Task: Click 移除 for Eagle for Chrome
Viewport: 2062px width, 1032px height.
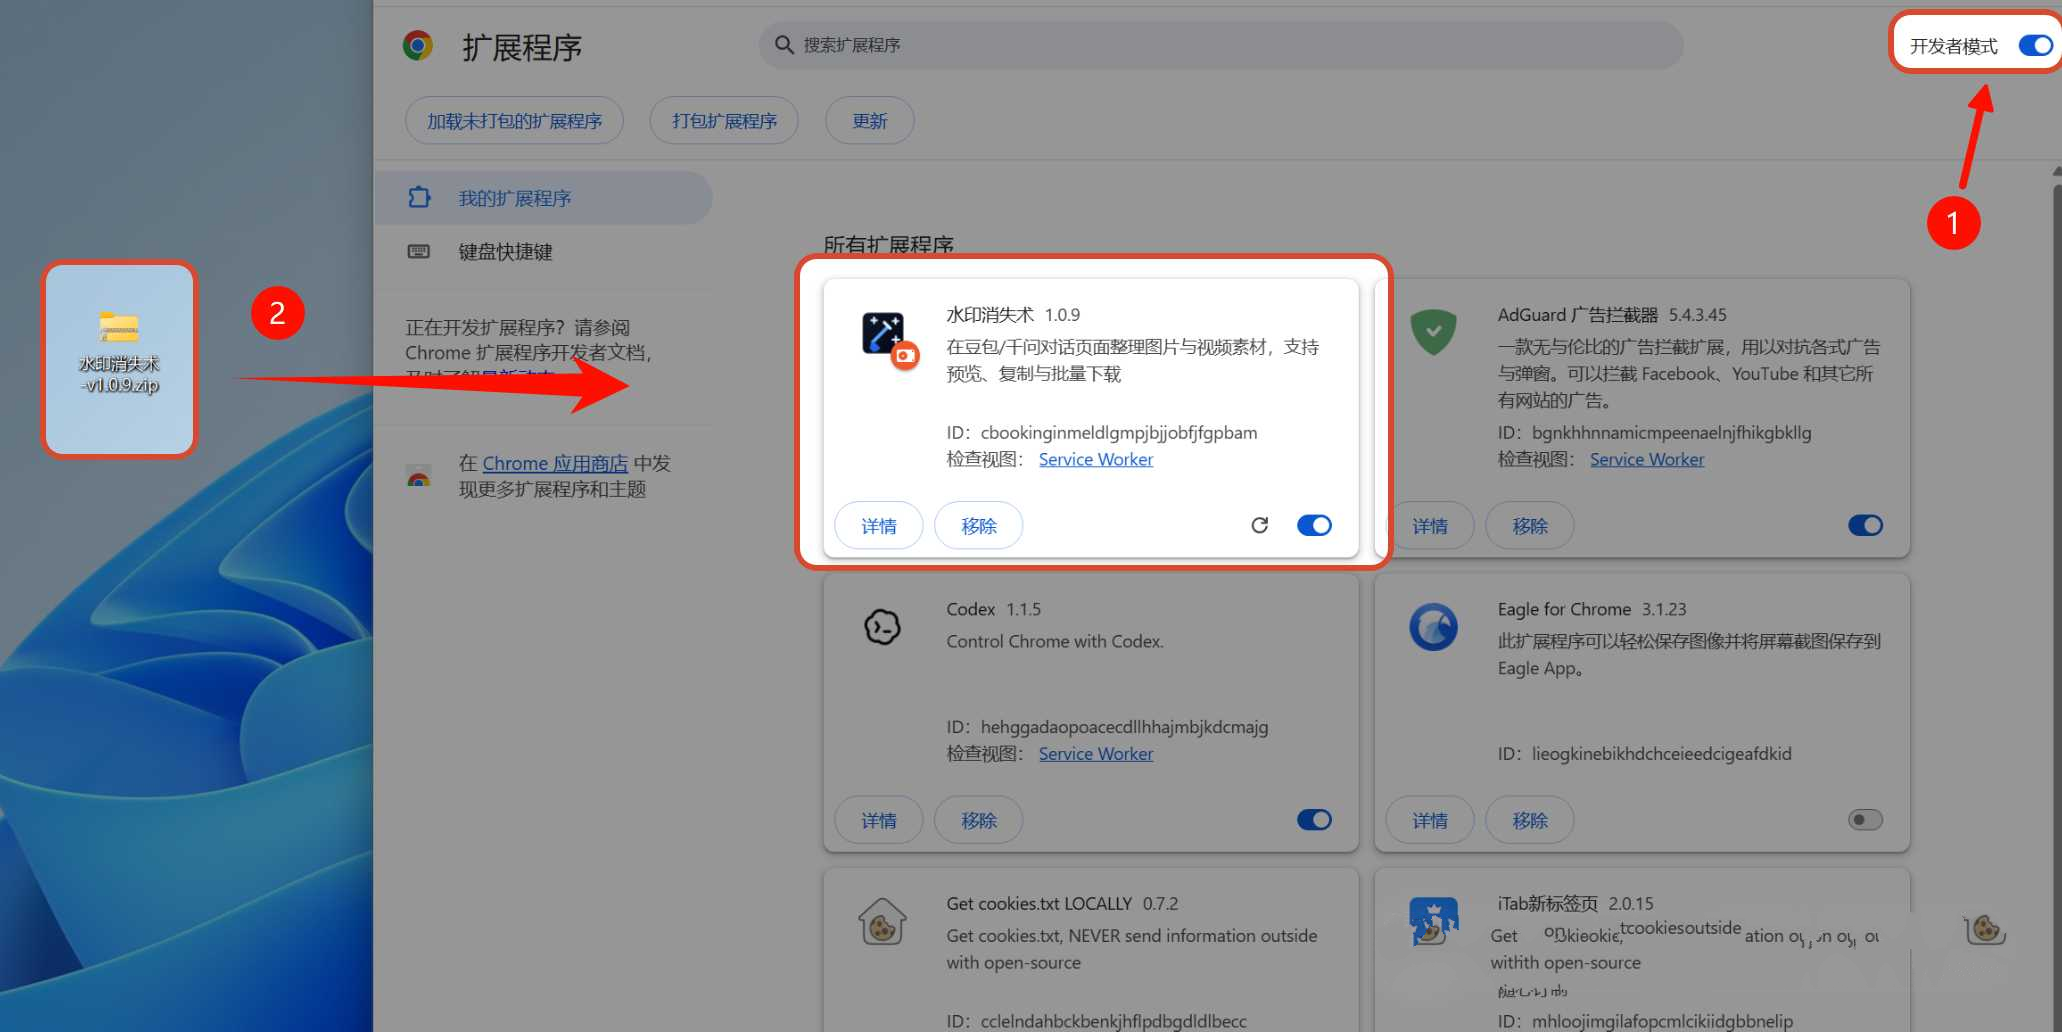Action: tap(1529, 820)
